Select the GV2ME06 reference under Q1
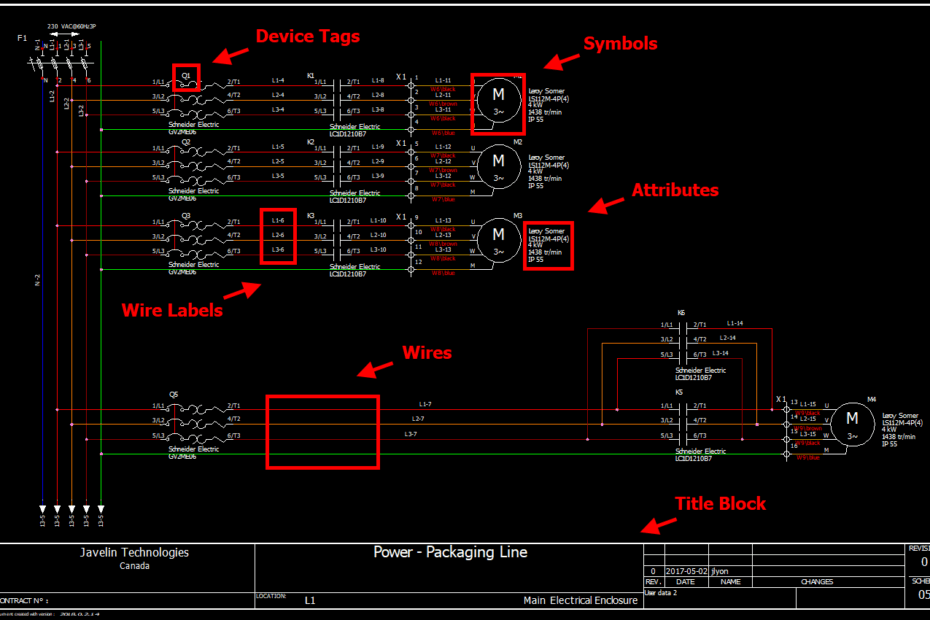Image resolution: width=930 pixels, height=620 pixels. point(182,132)
